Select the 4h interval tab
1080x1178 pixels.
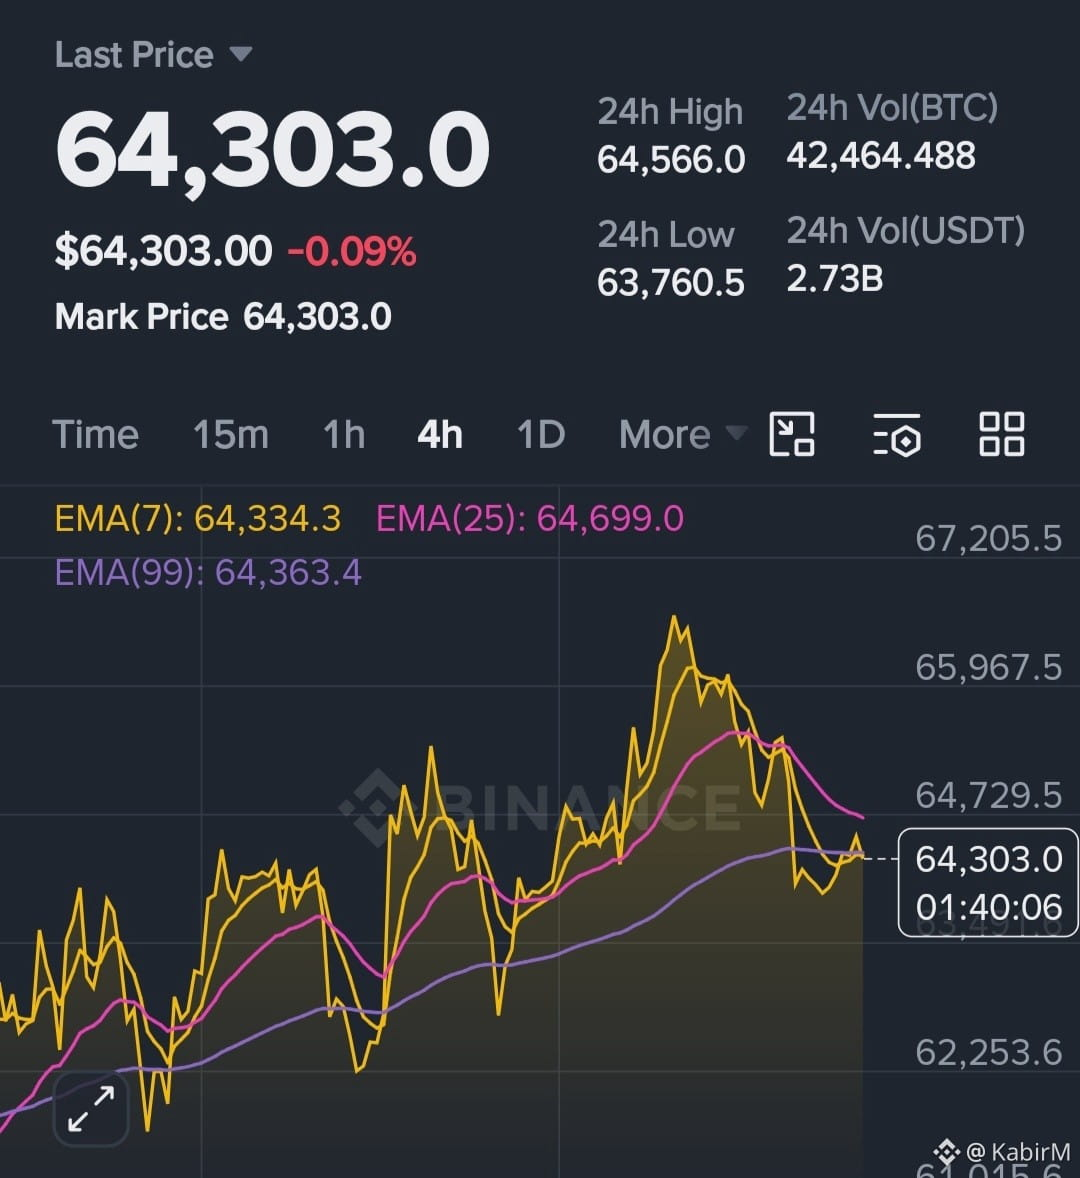point(439,434)
